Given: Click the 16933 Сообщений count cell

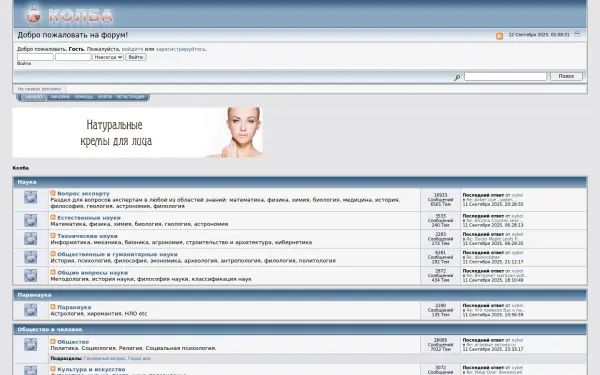Looking at the screenshot, I should pos(440,200).
